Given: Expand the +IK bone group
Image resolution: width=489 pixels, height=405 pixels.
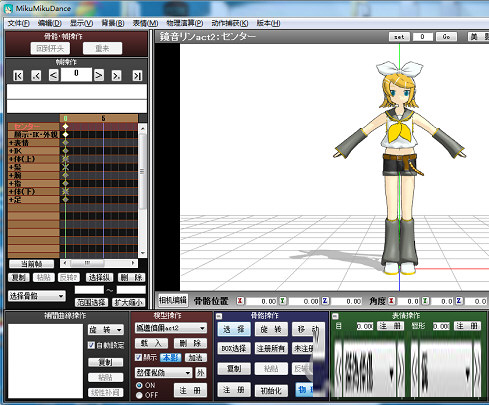Looking at the screenshot, I should tap(11, 151).
